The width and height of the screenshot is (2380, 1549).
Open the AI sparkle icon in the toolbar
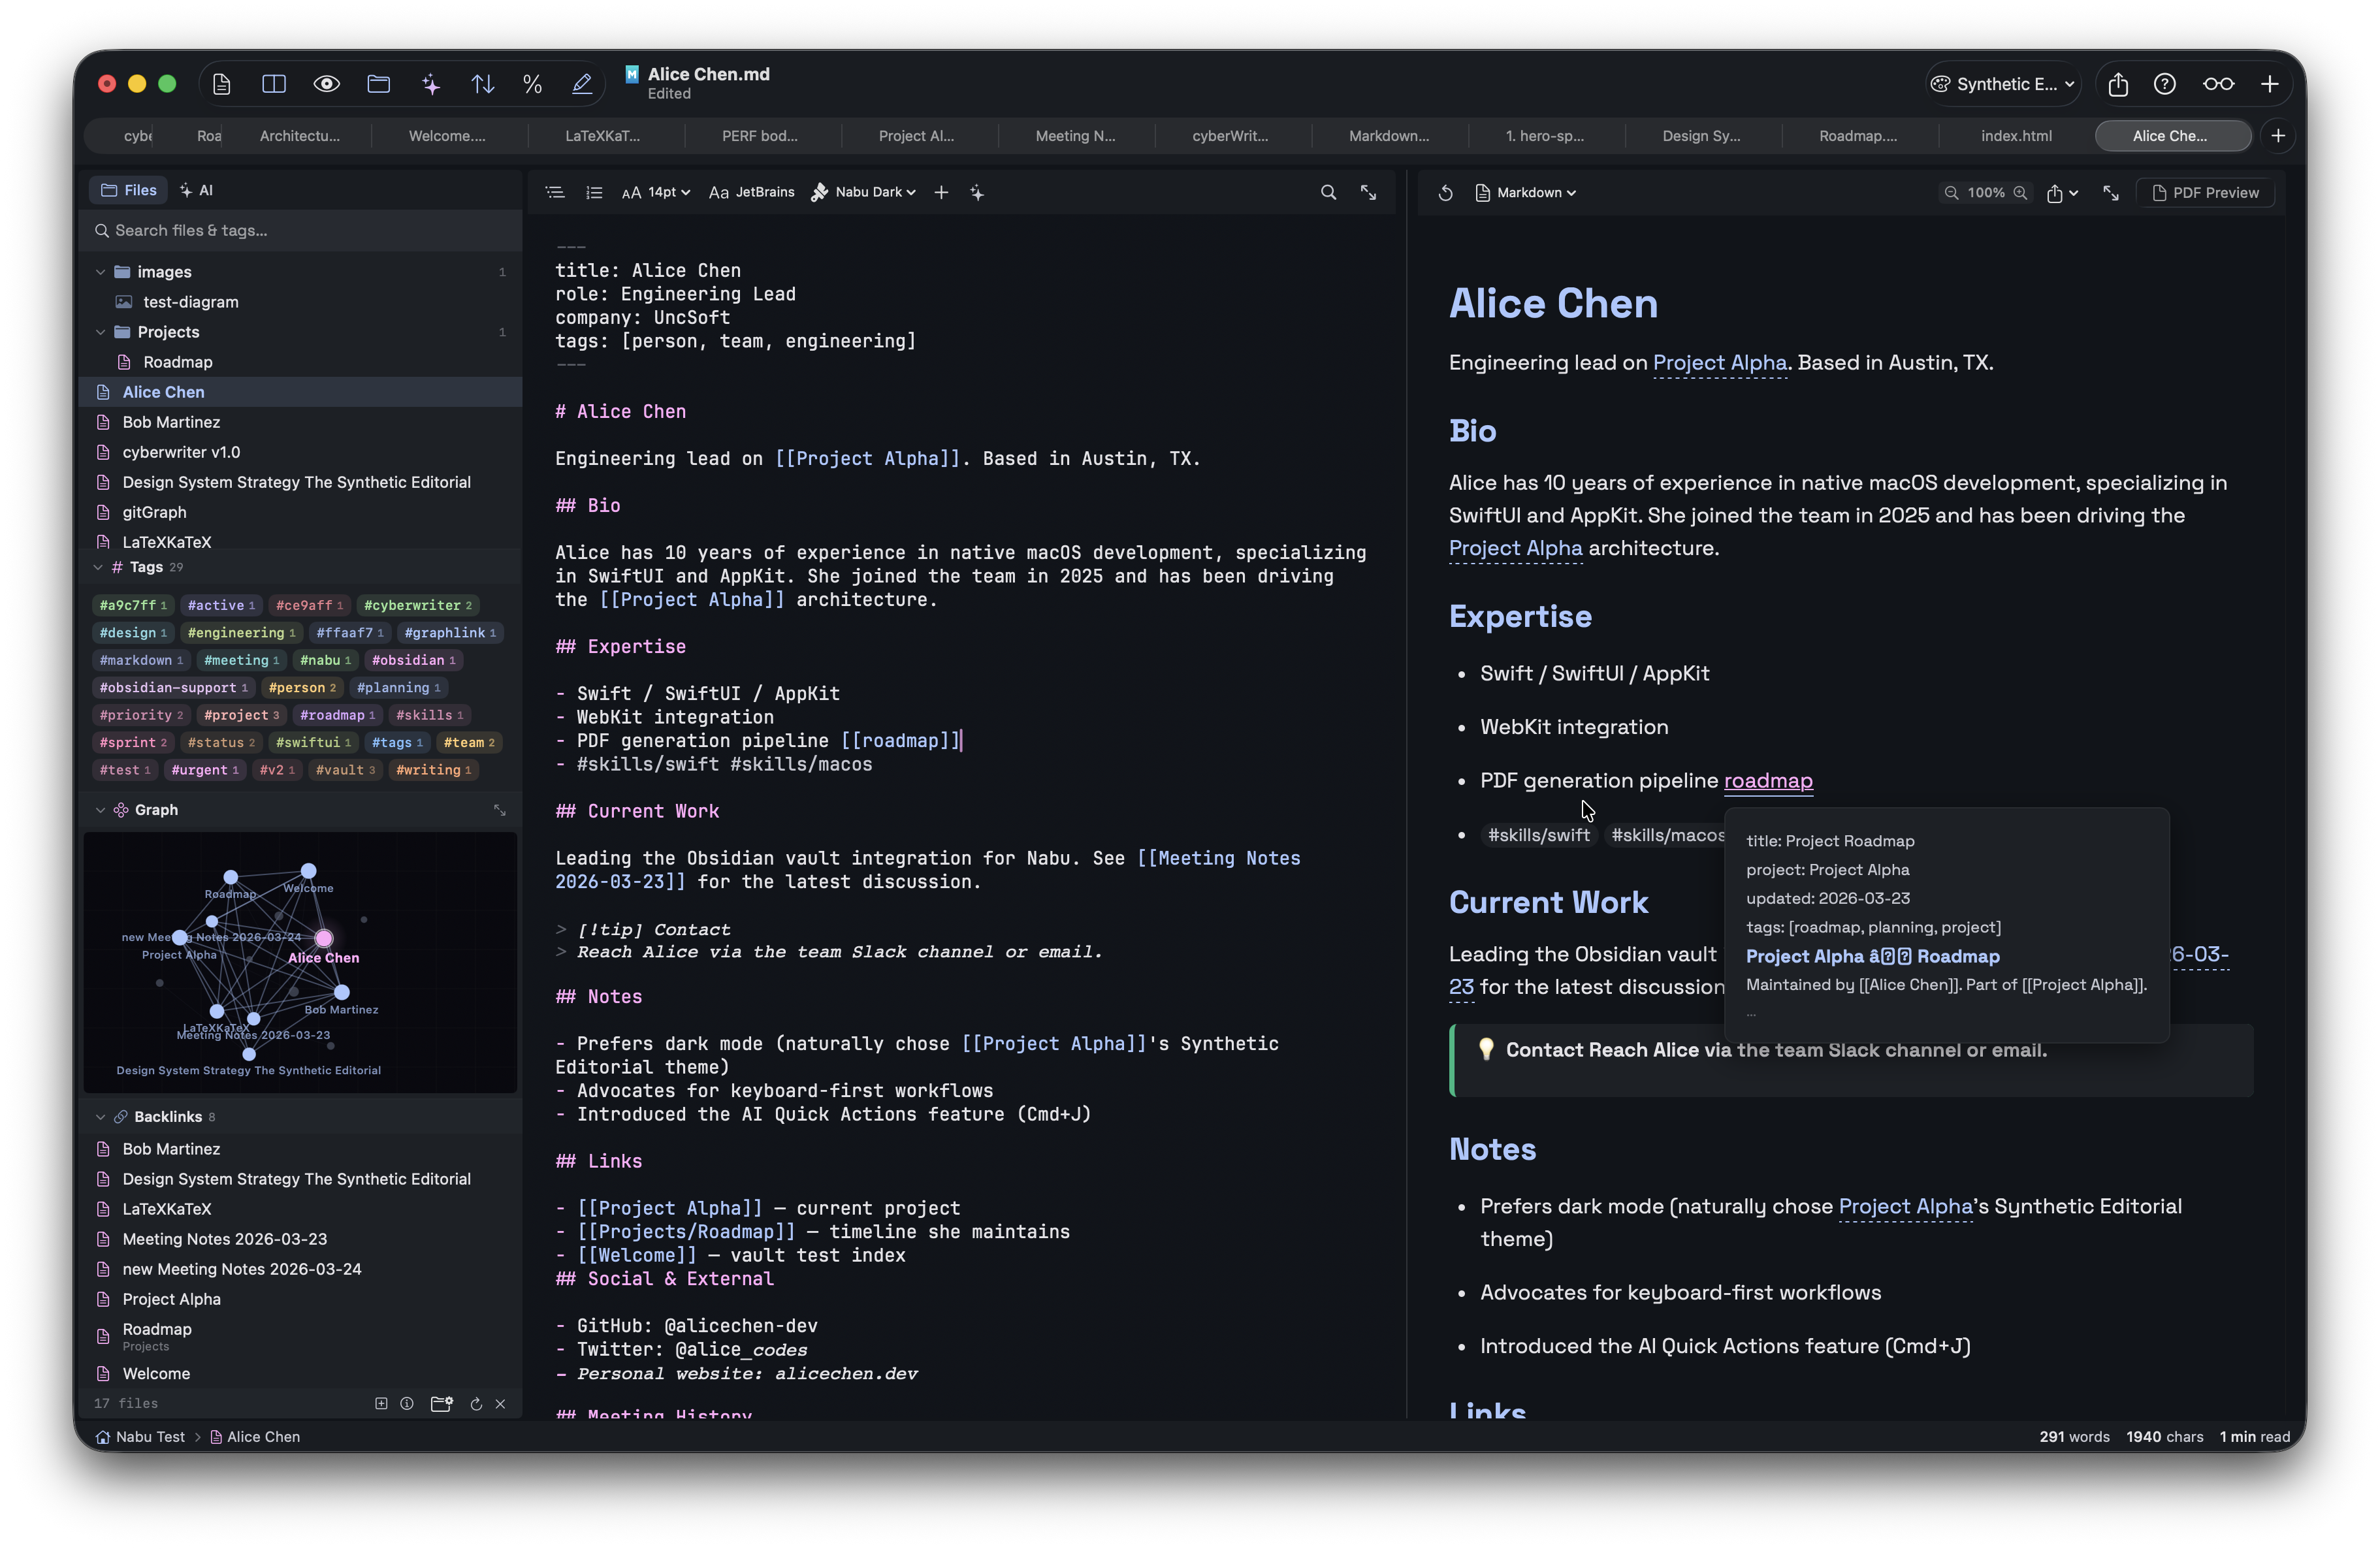point(430,84)
